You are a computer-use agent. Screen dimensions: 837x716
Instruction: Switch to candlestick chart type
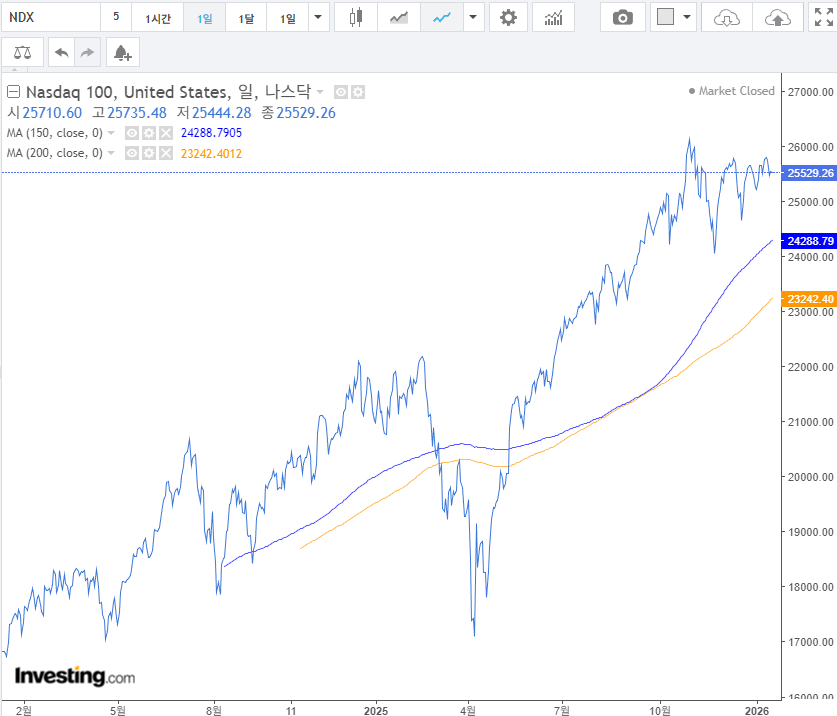356,18
